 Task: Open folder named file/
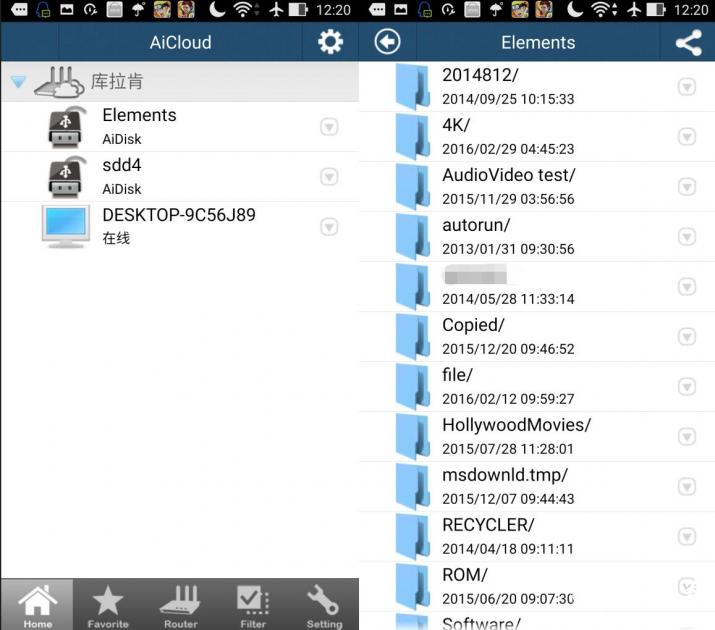pos(537,387)
